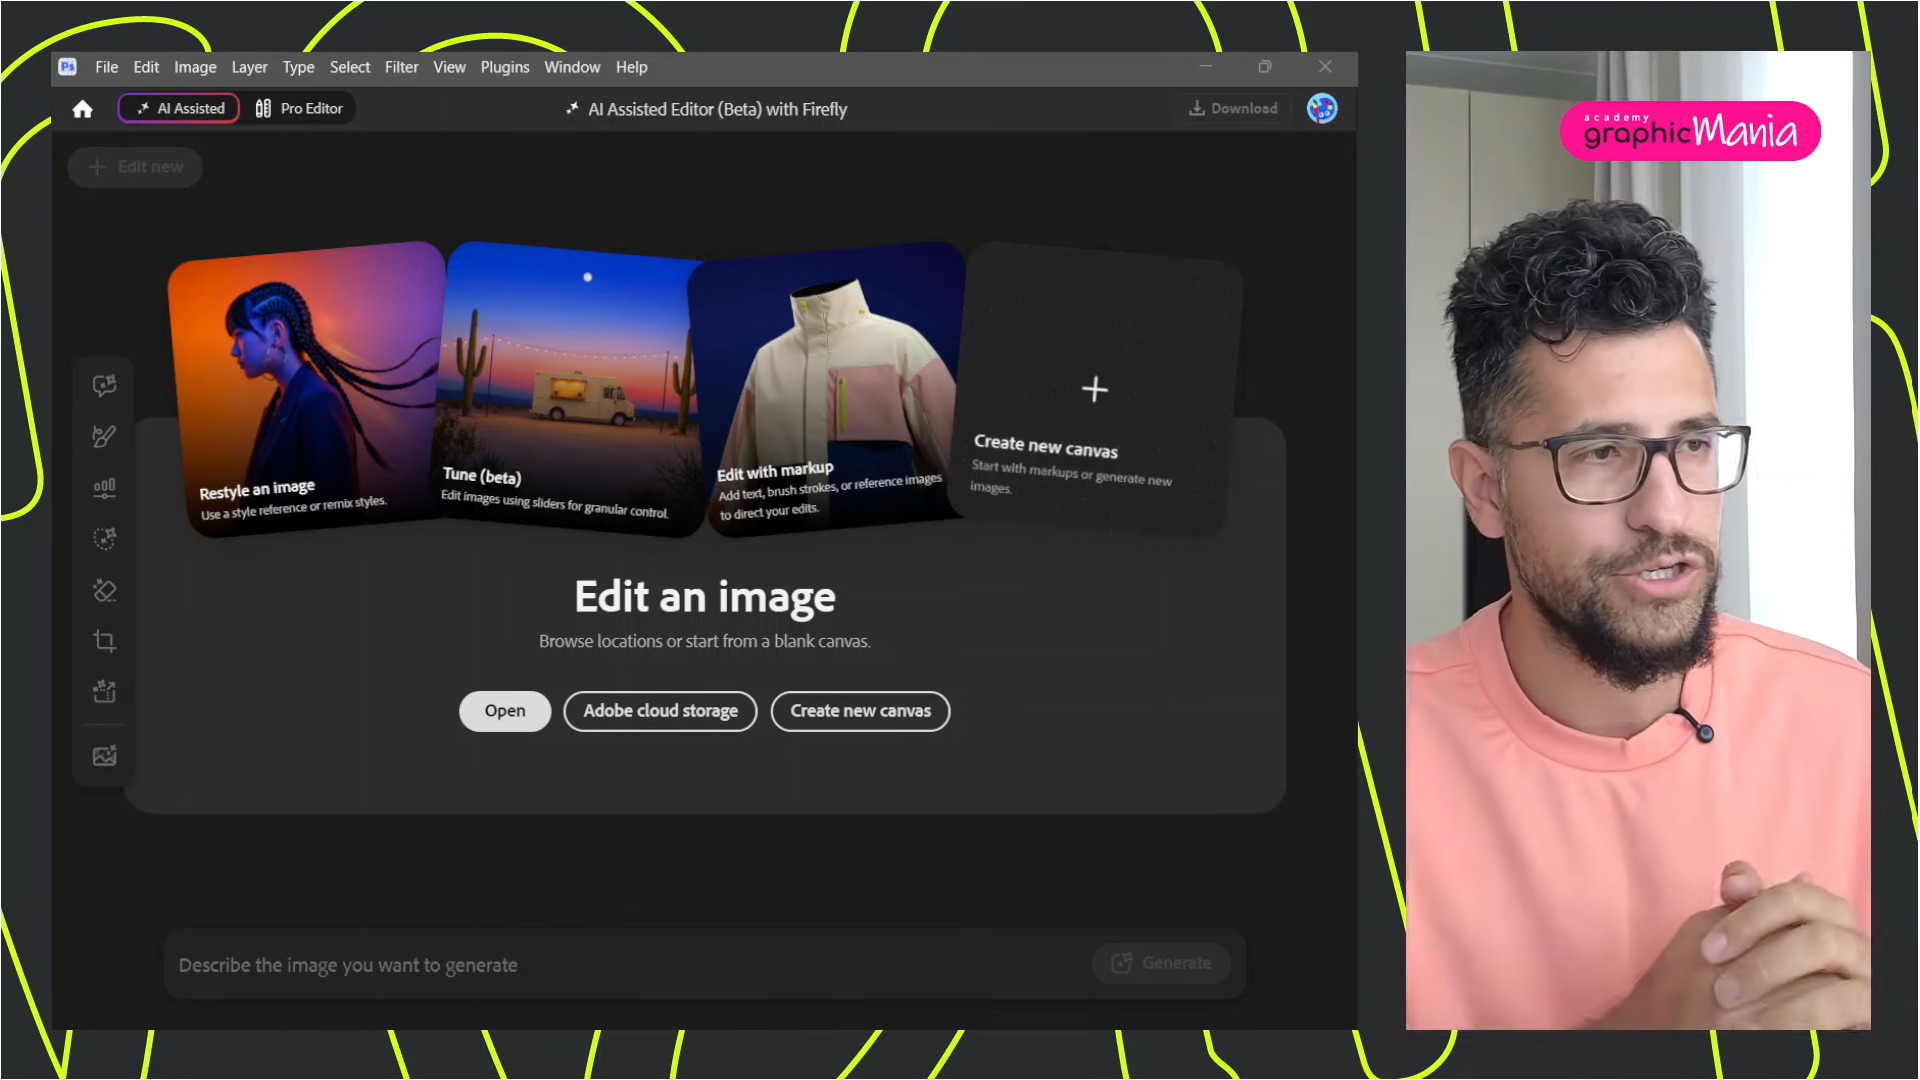Click the Create new canvas pill button
Viewport: 1920px width, 1080px height.
pyautogui.click(x=860, y=711)
